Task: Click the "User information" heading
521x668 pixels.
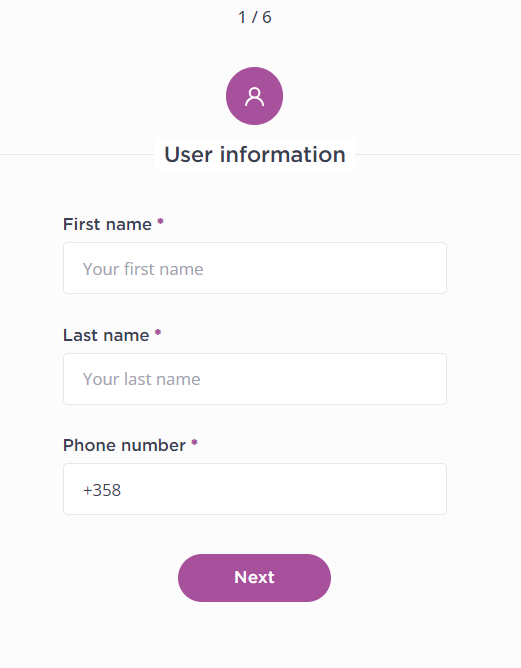Action: coord(255,154)
